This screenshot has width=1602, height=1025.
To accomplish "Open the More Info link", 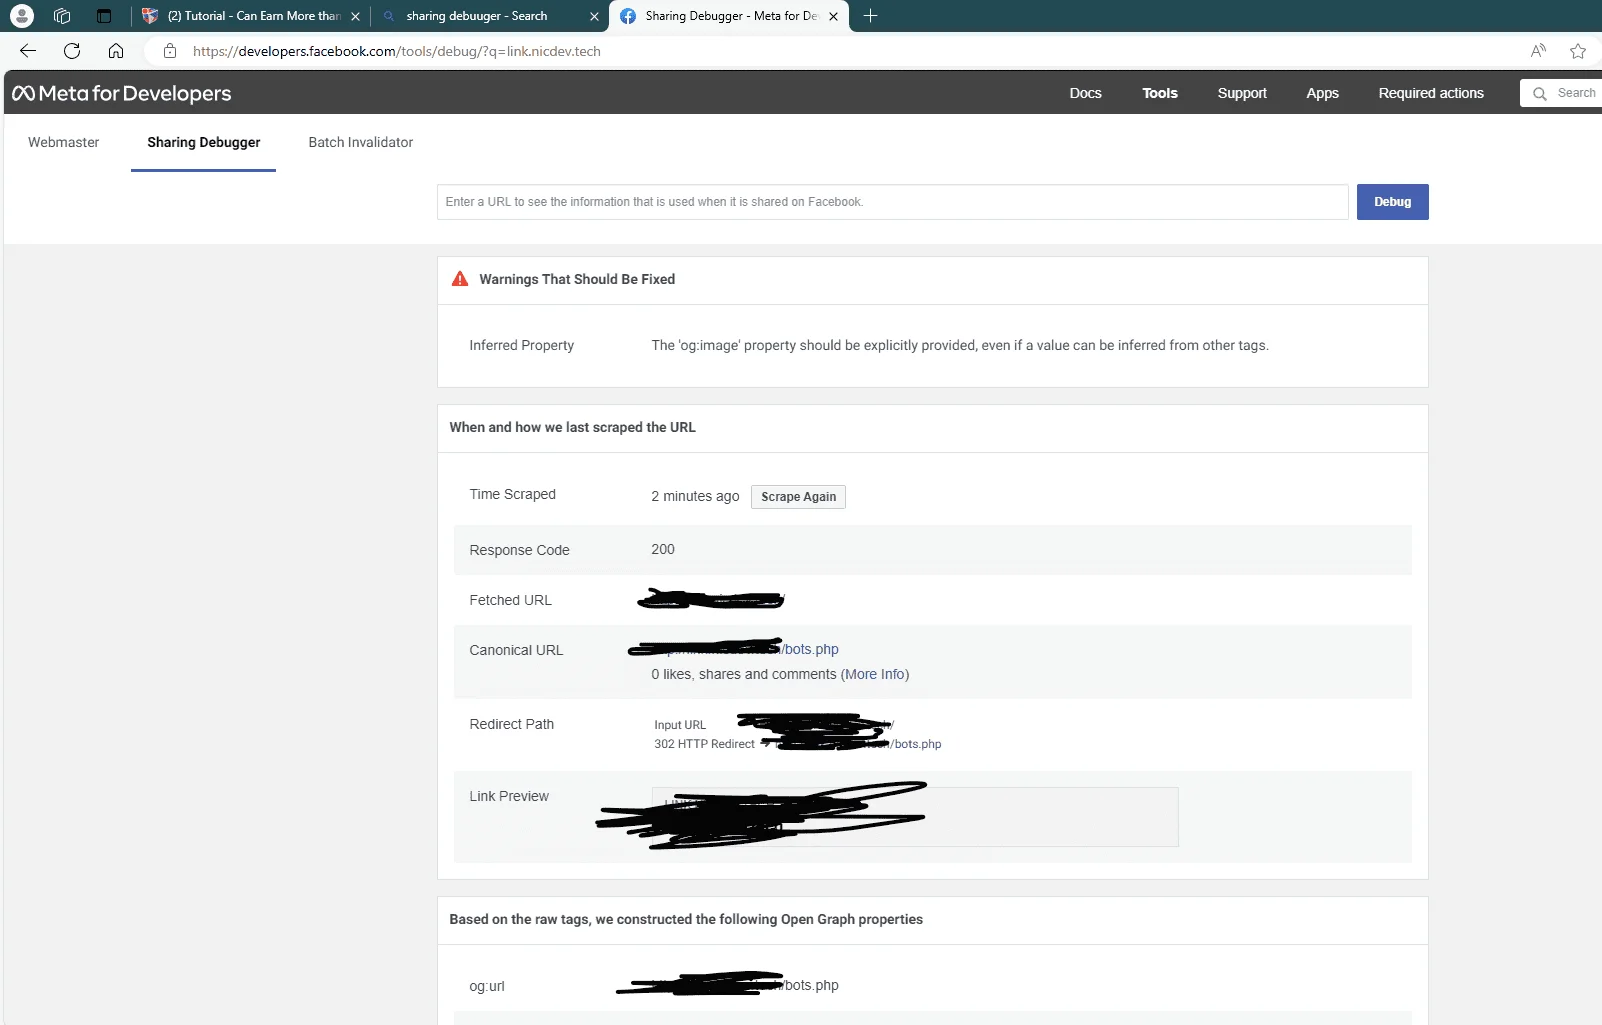I will tap(875, 674).
